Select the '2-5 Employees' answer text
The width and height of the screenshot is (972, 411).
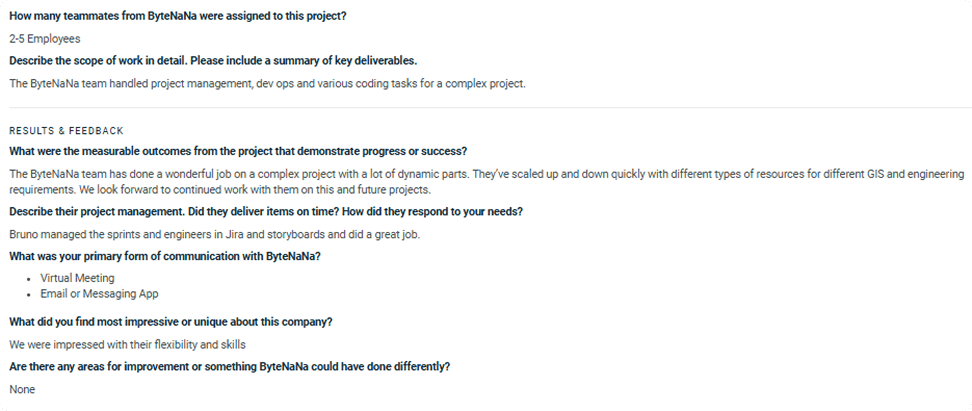(x=45, y=38)
